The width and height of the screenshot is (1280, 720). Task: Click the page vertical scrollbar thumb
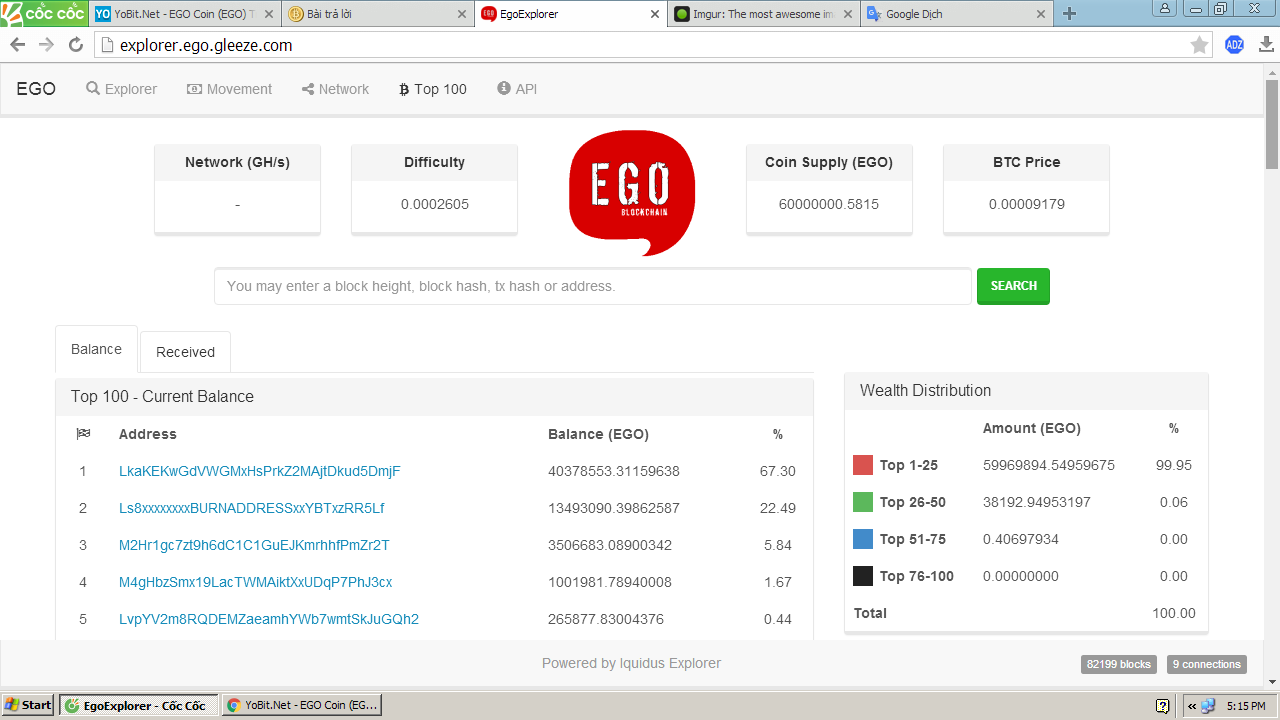coord(1271,124)
